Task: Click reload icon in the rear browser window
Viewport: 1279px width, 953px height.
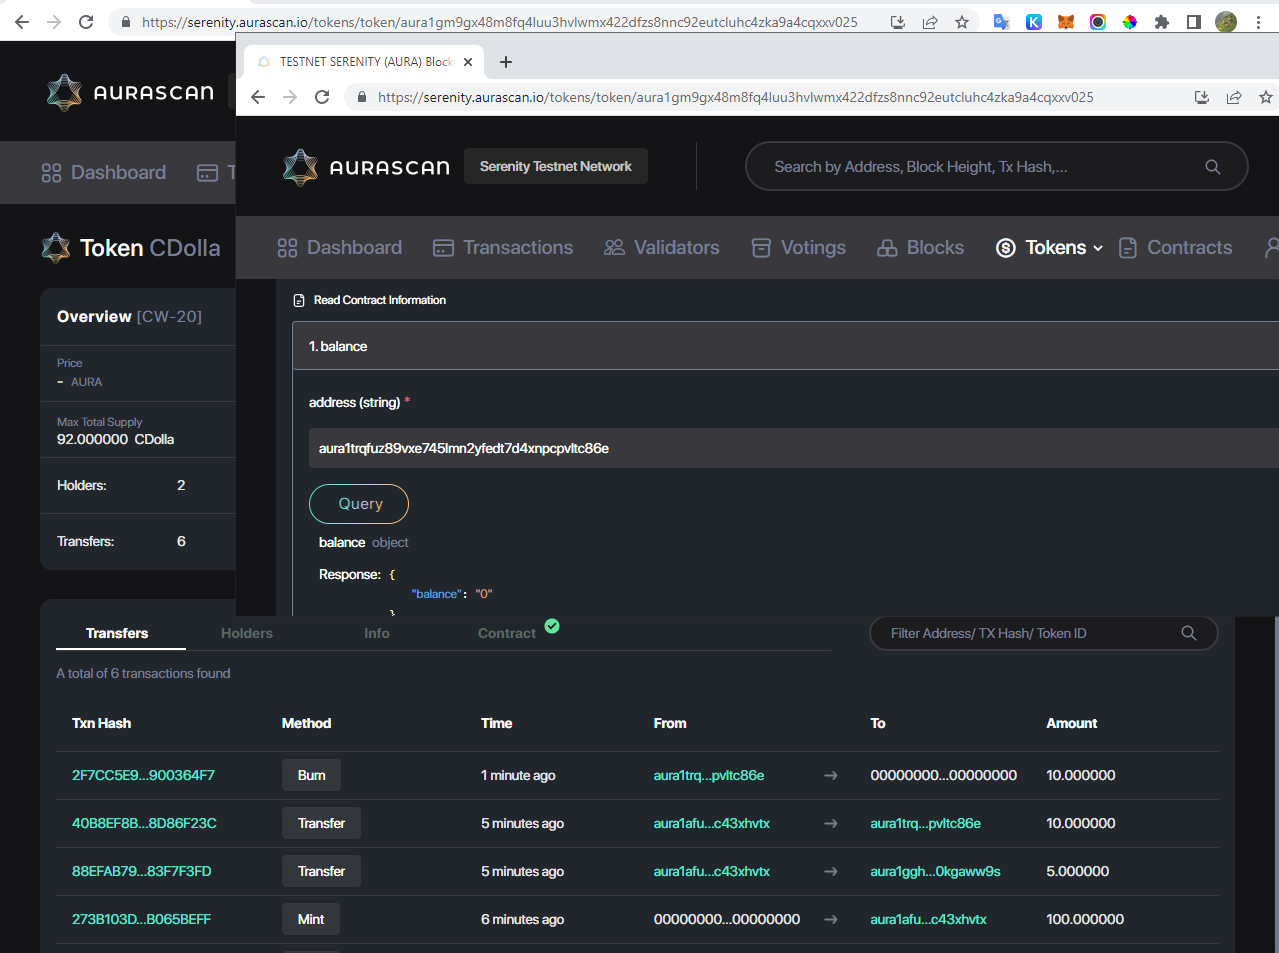Action: coord(86,22)
